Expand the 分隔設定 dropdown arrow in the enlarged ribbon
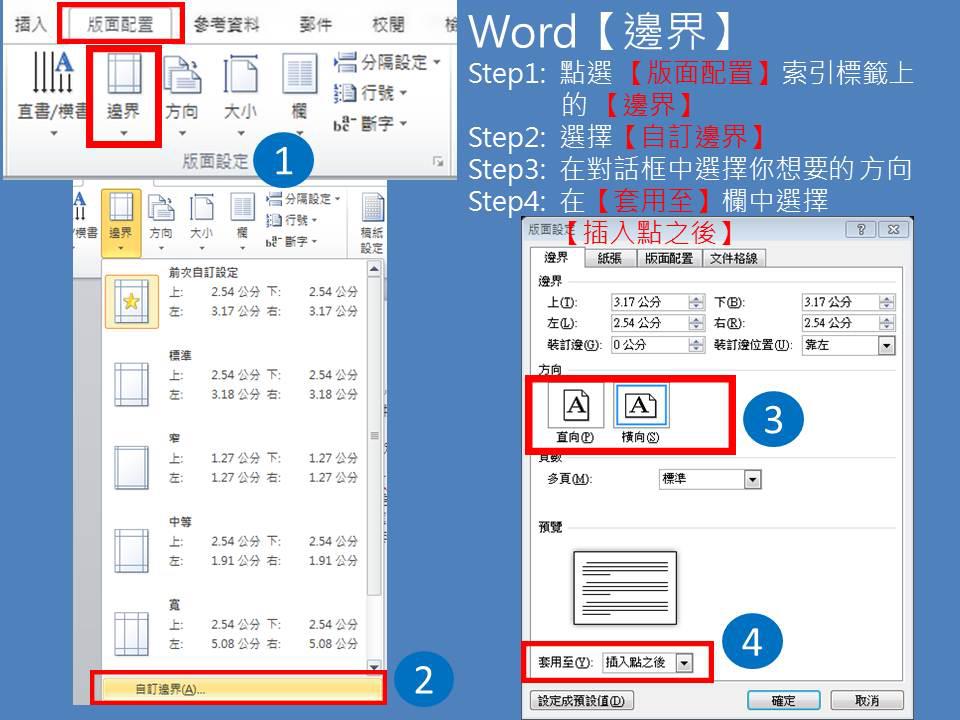This screenshot has height=720, width=960. click(437, 62)
